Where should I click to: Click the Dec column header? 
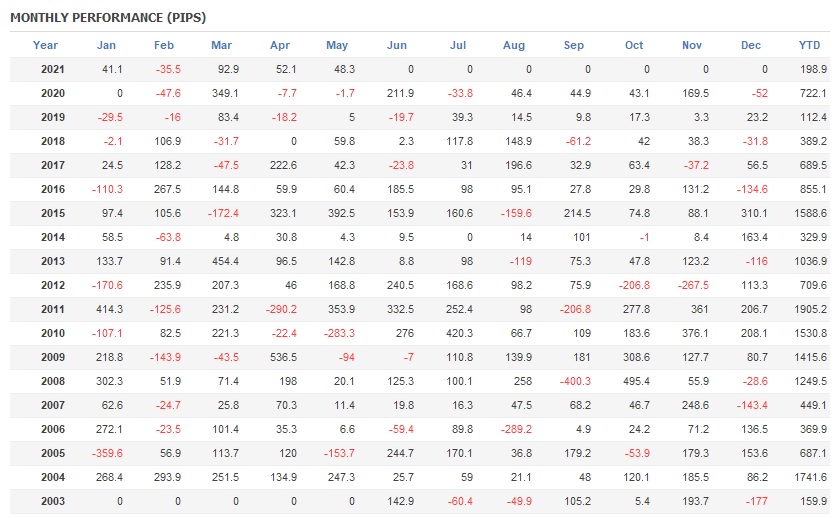[x=751, y=45]
